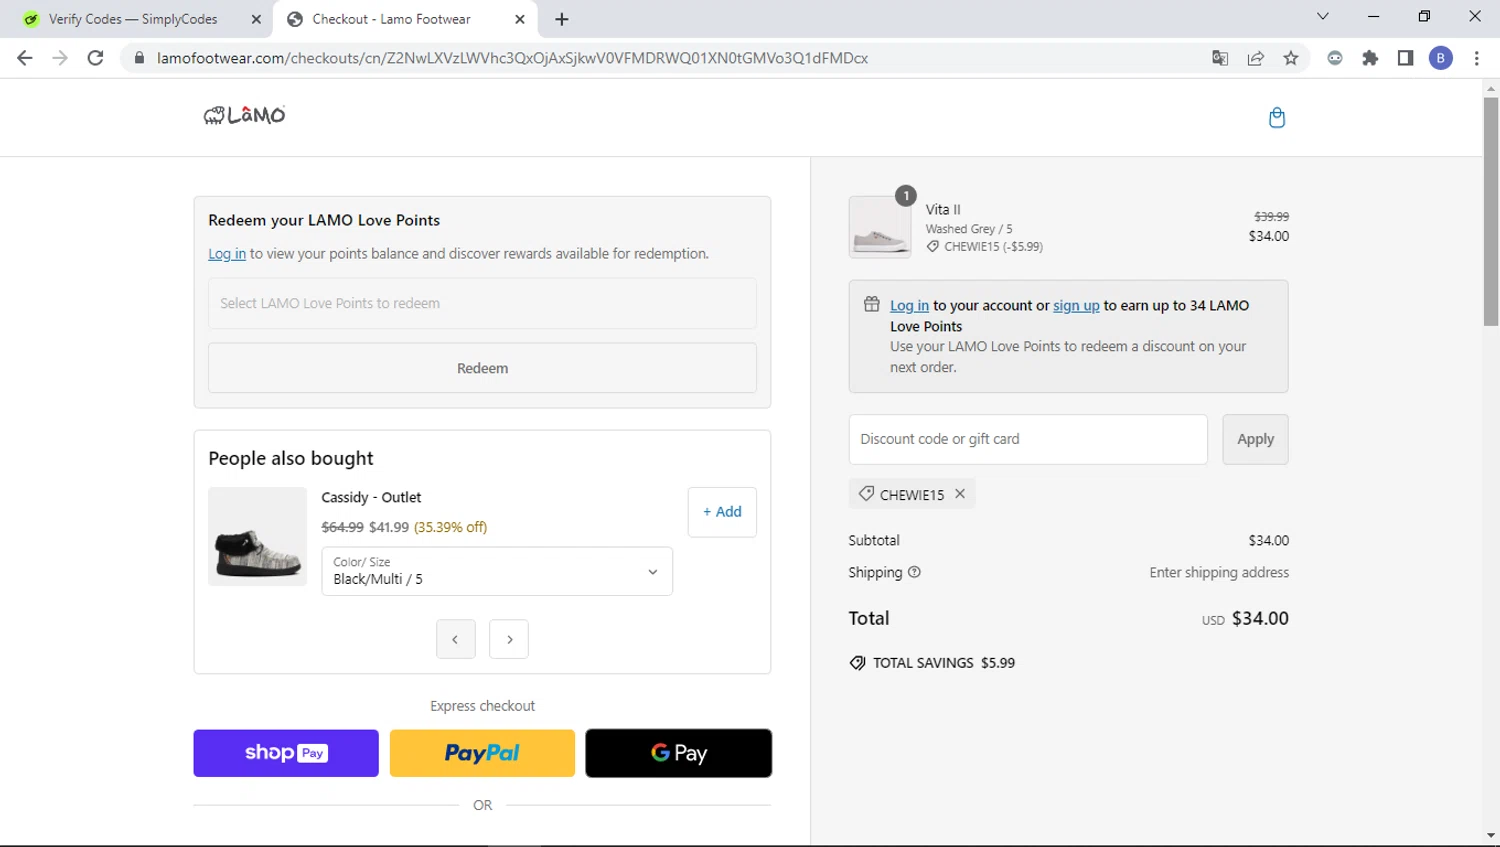Screen dimensions: 1500x847
Task: Close the Checkout - Lamo Footwear tab
Action: tap(520, 19)
